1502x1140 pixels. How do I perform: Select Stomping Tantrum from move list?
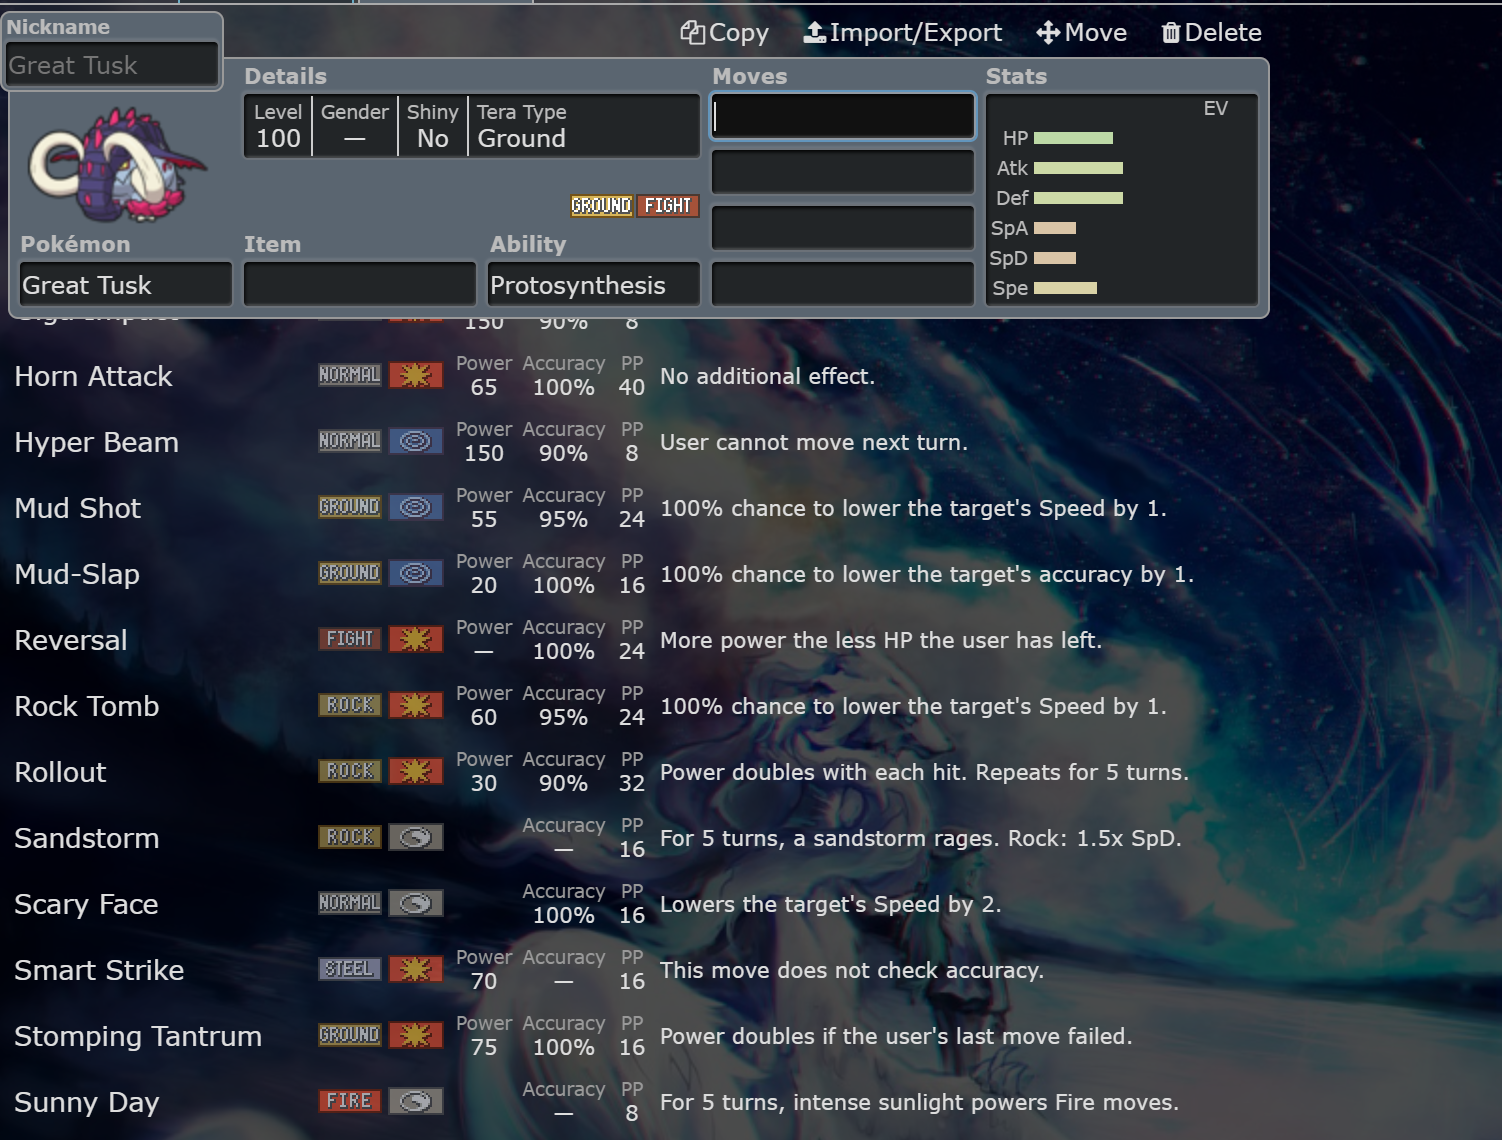tap(138, 1036)
